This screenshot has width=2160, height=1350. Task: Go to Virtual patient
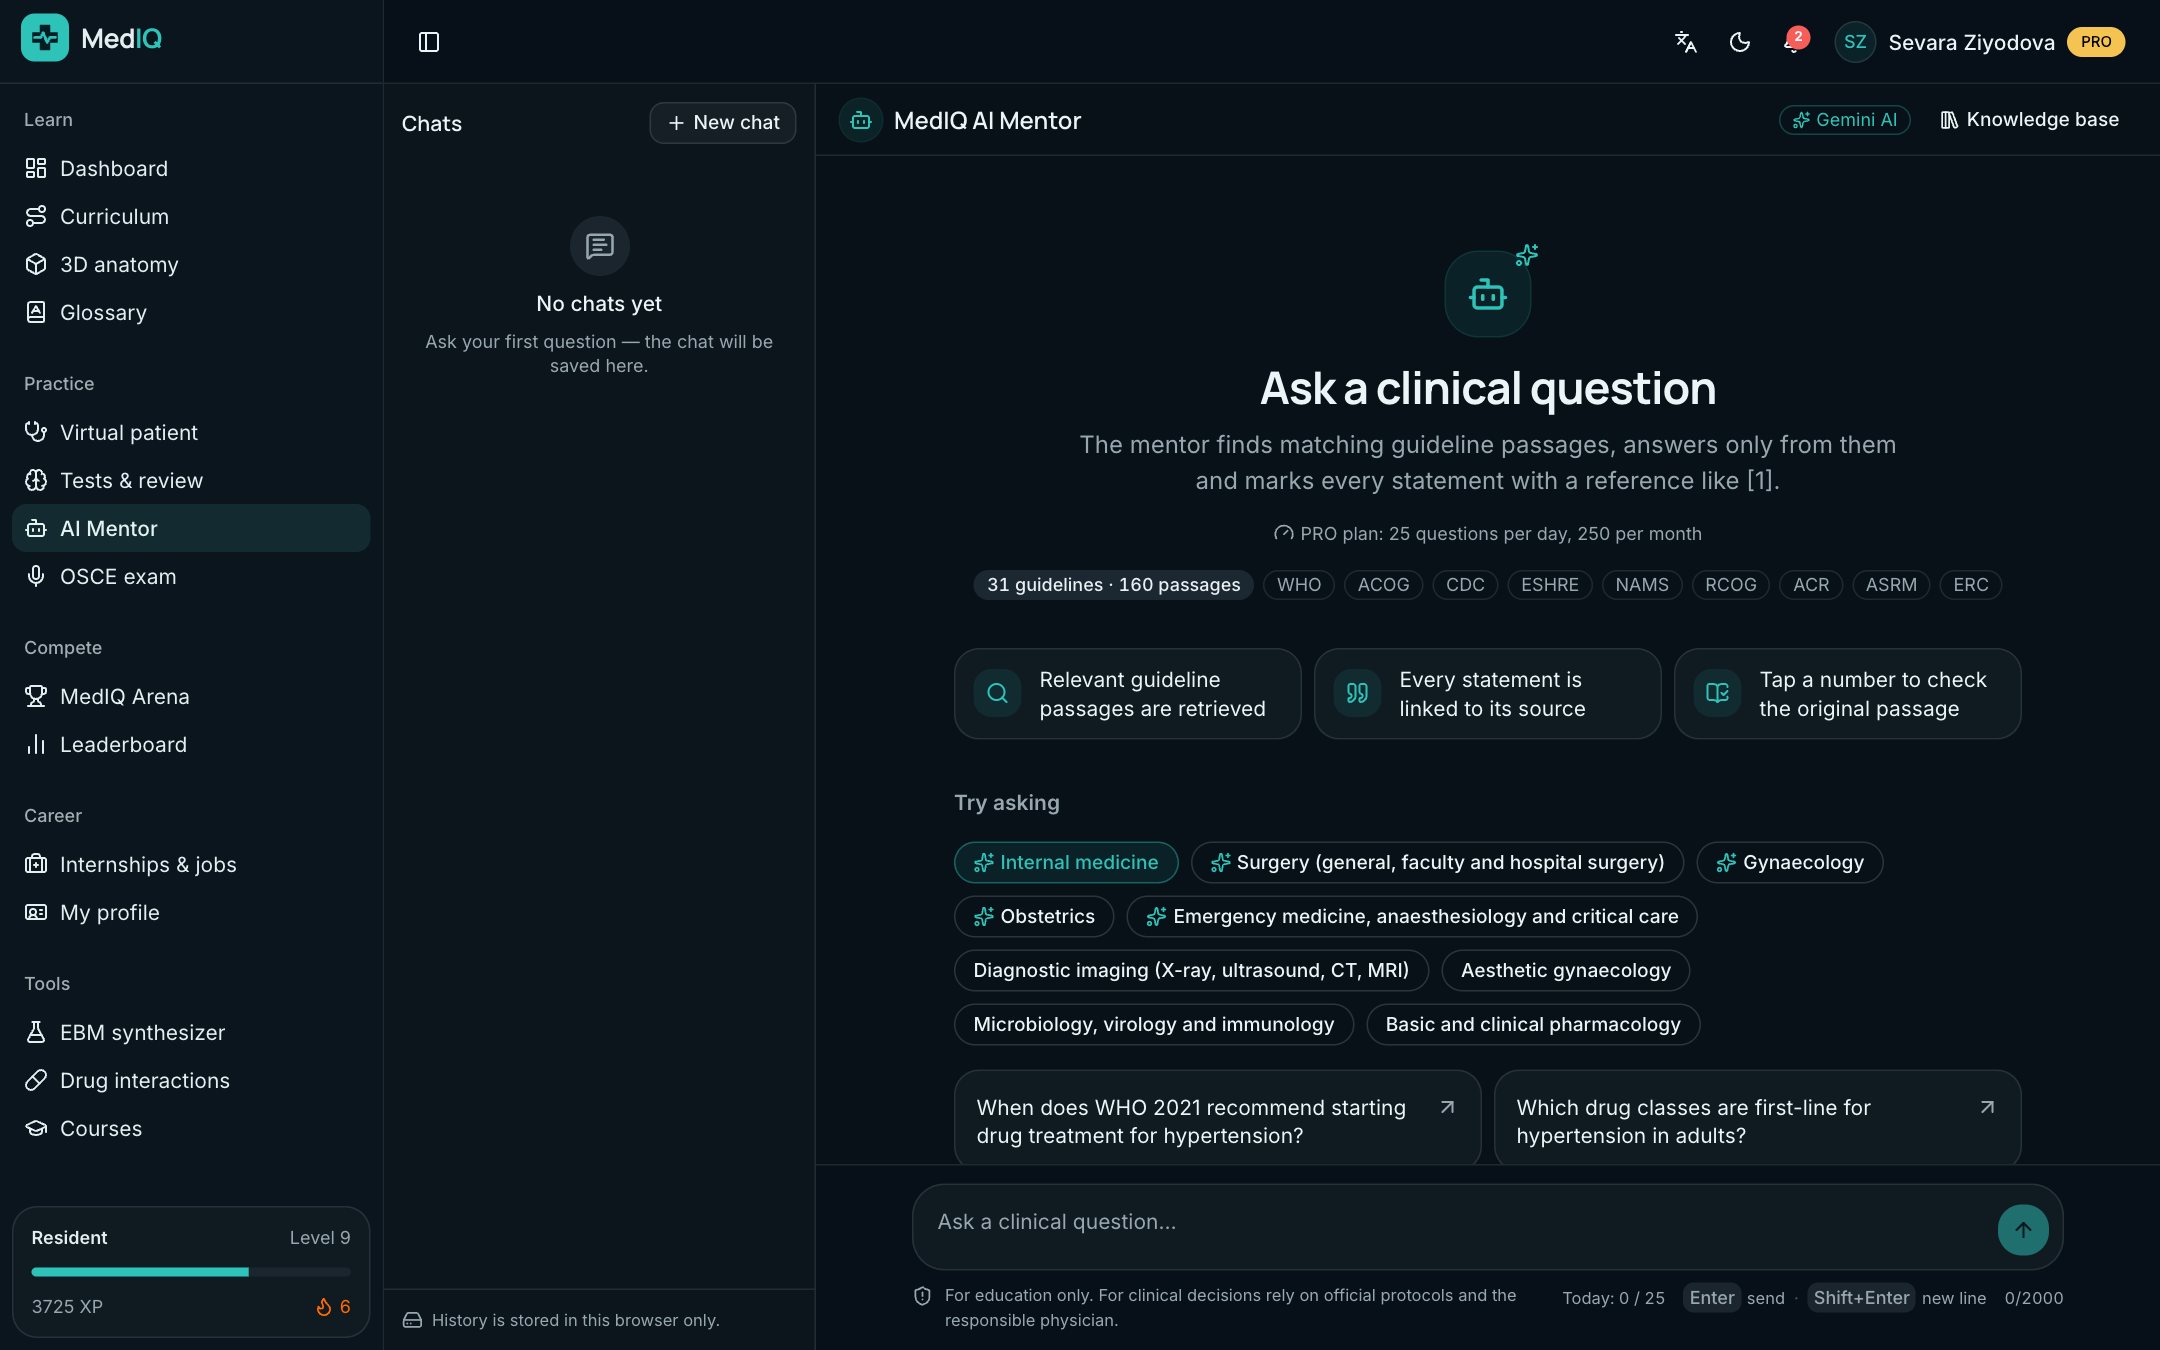pyautogui.click(x=191, y=432)
